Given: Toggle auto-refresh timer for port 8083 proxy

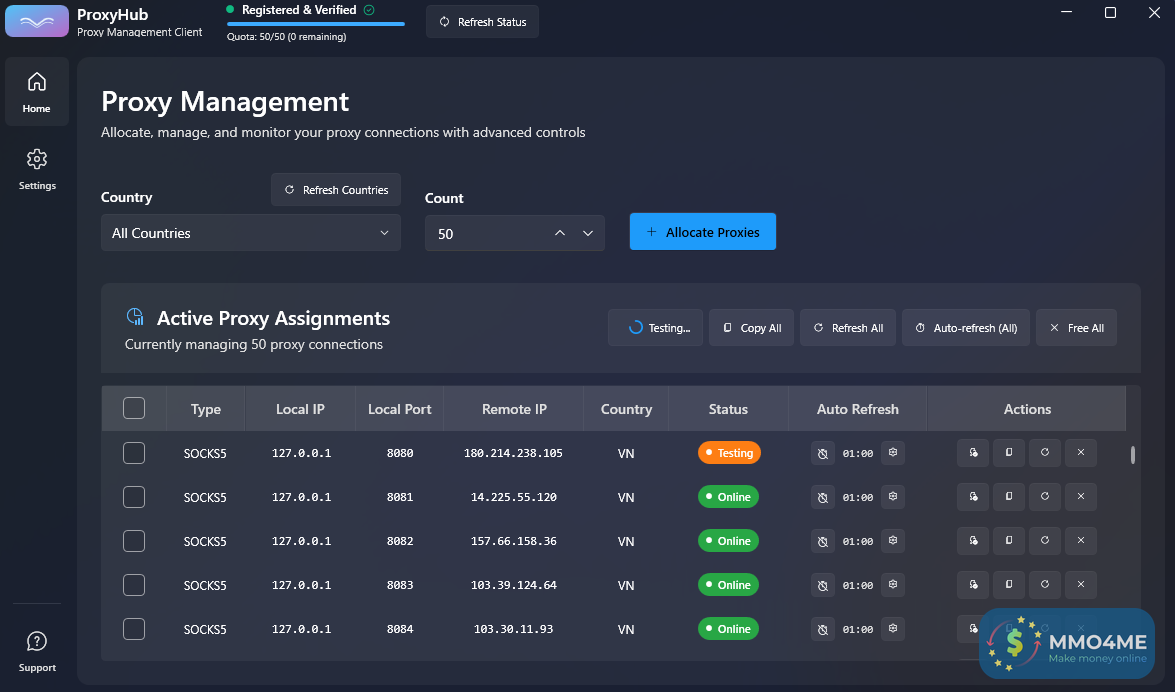Looking at the screenshot, I should click(x=822, y=585).
